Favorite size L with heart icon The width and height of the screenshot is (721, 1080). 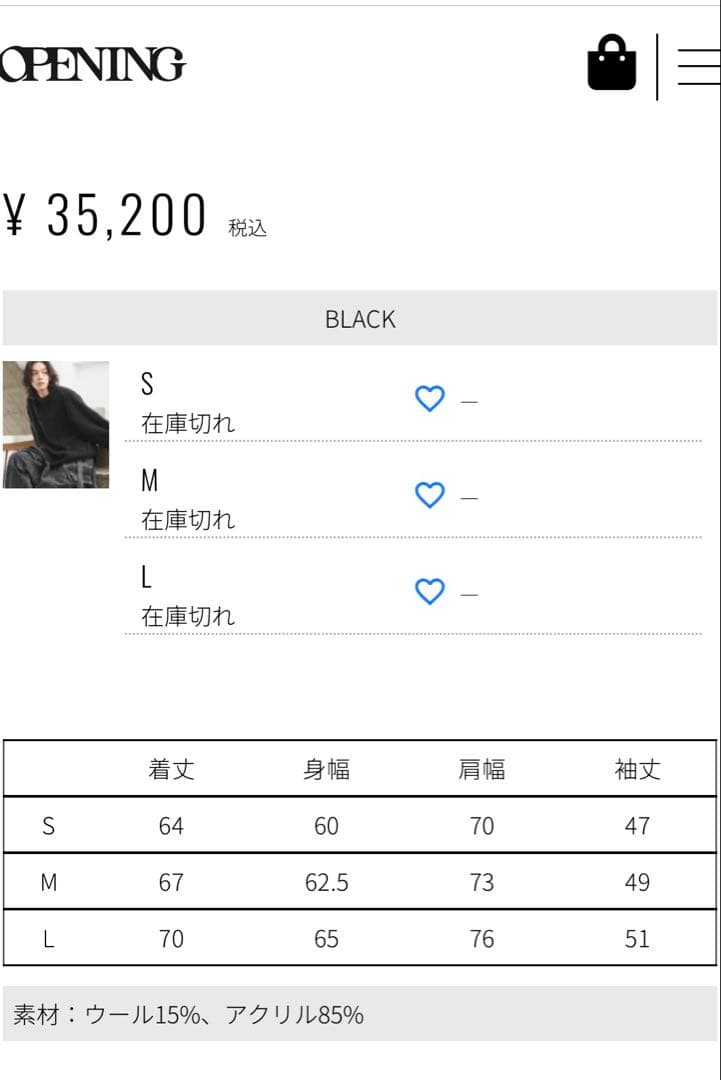tap(429, 592)
